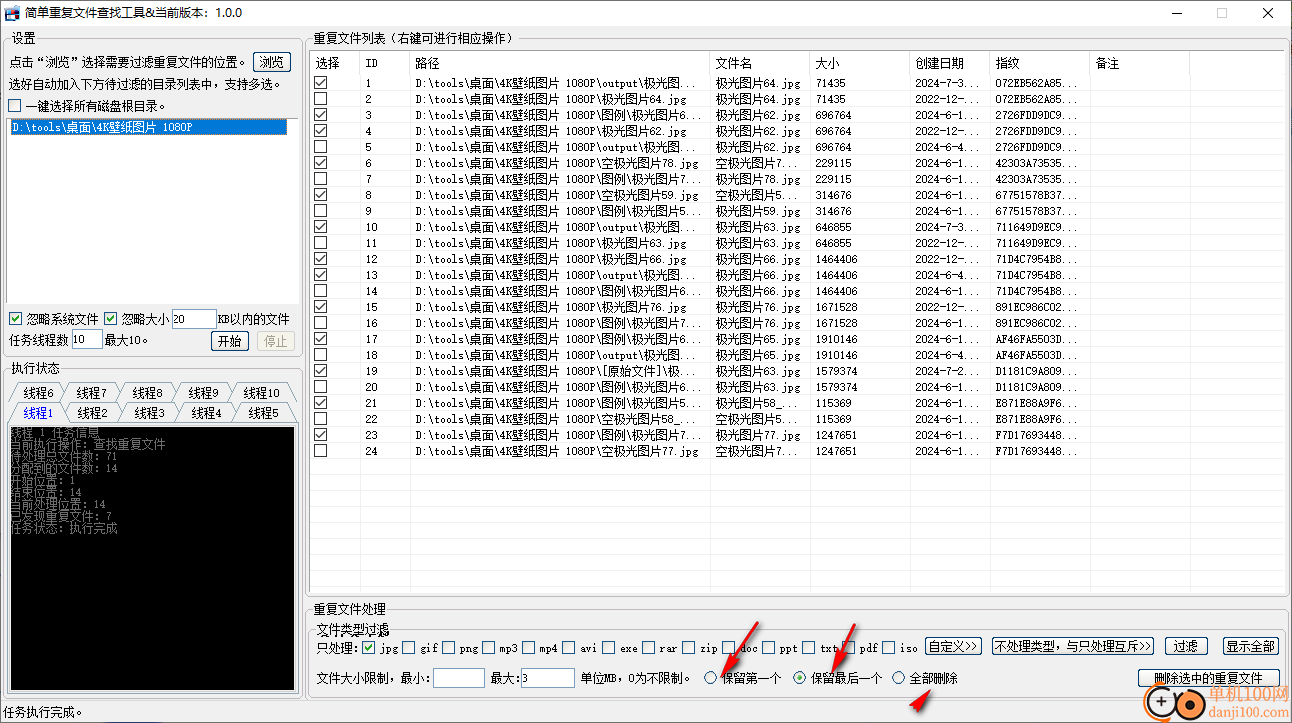
Task: Sort by the 大小 column header
Action: point(860,63)
